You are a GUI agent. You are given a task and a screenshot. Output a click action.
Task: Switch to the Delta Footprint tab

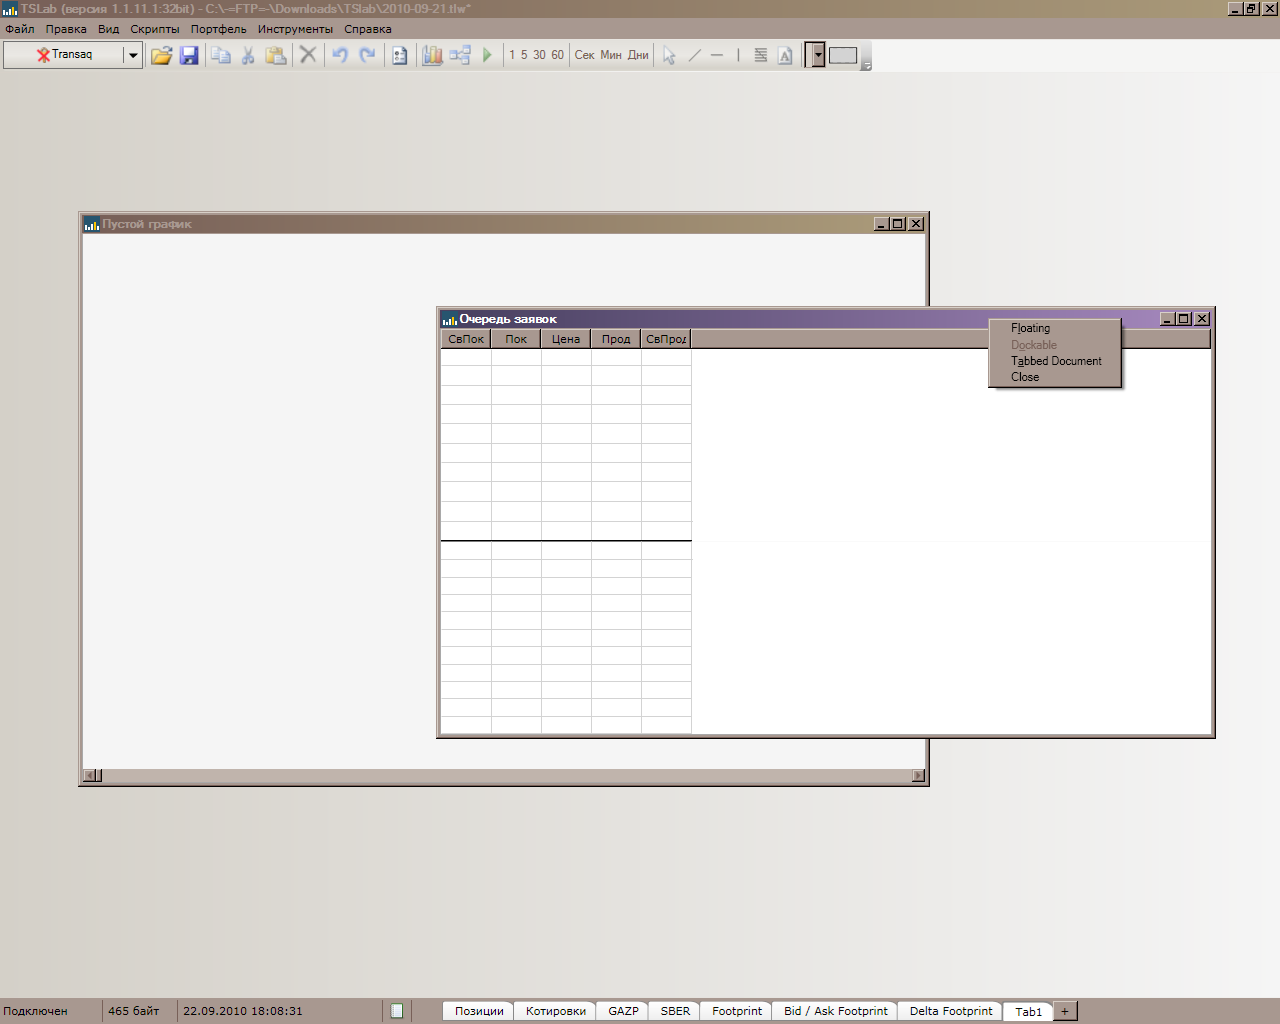(x=951, y=1011)
